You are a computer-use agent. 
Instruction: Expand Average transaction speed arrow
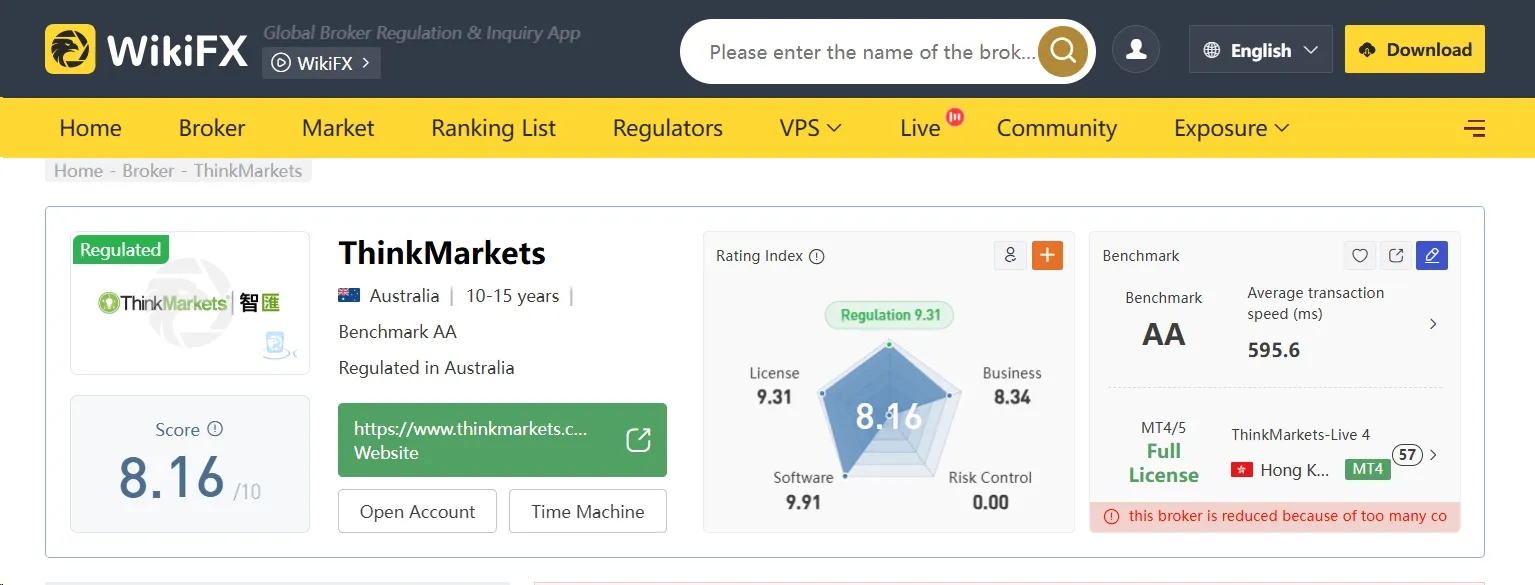1433,324
